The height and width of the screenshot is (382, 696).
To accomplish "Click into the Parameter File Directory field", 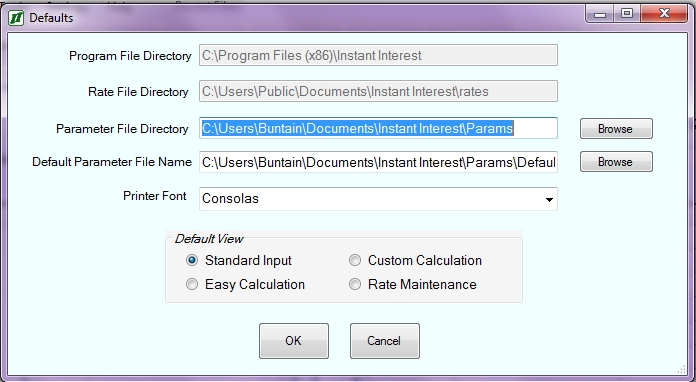I will pos(378,128).
